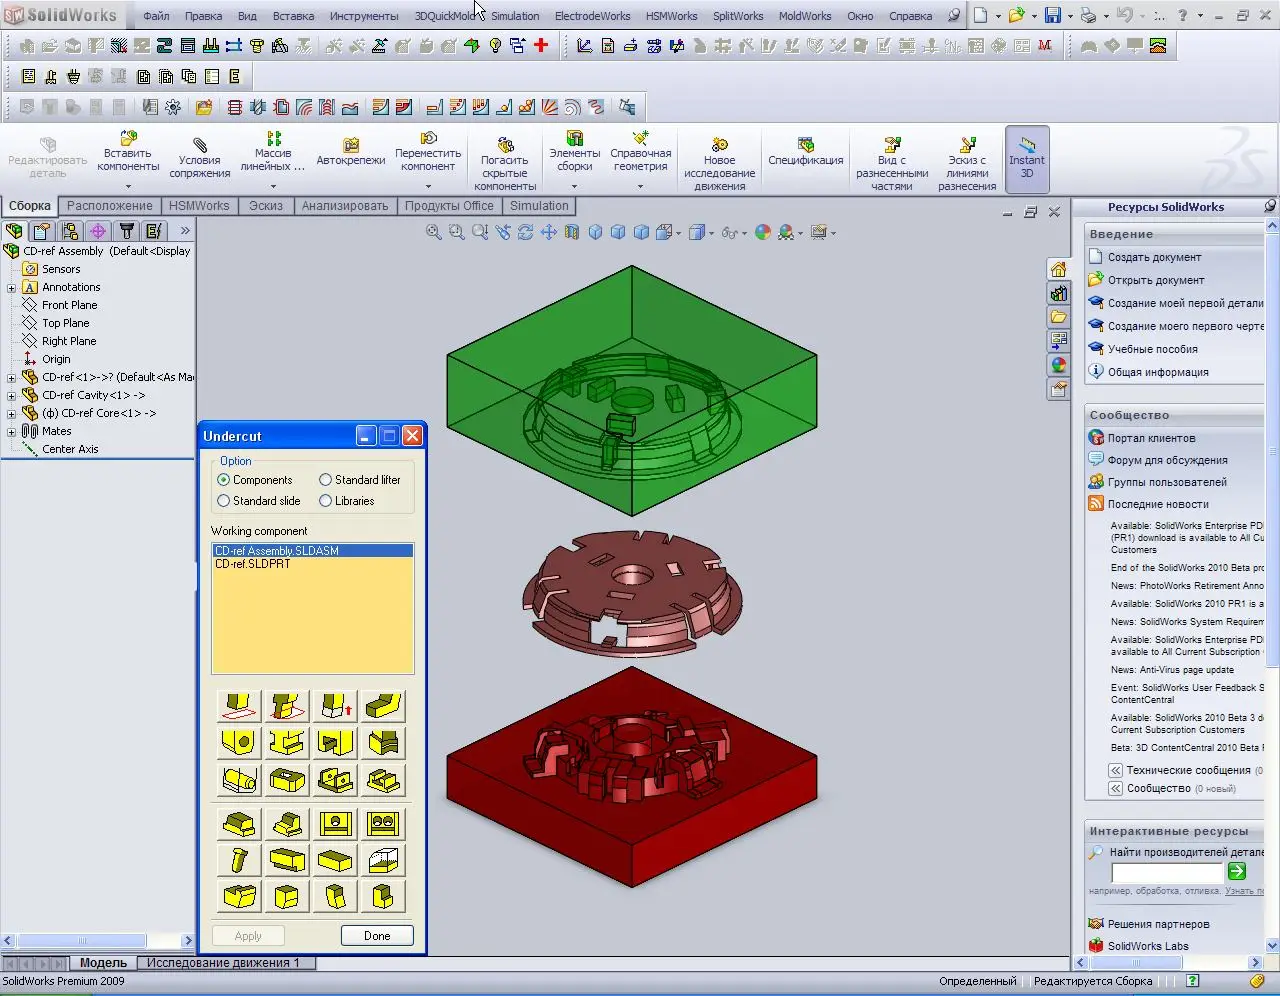The height and width of the screenshot is (996, 1280).
Task: Open the Save button dropdown arrow
Action: point(1069,16)
